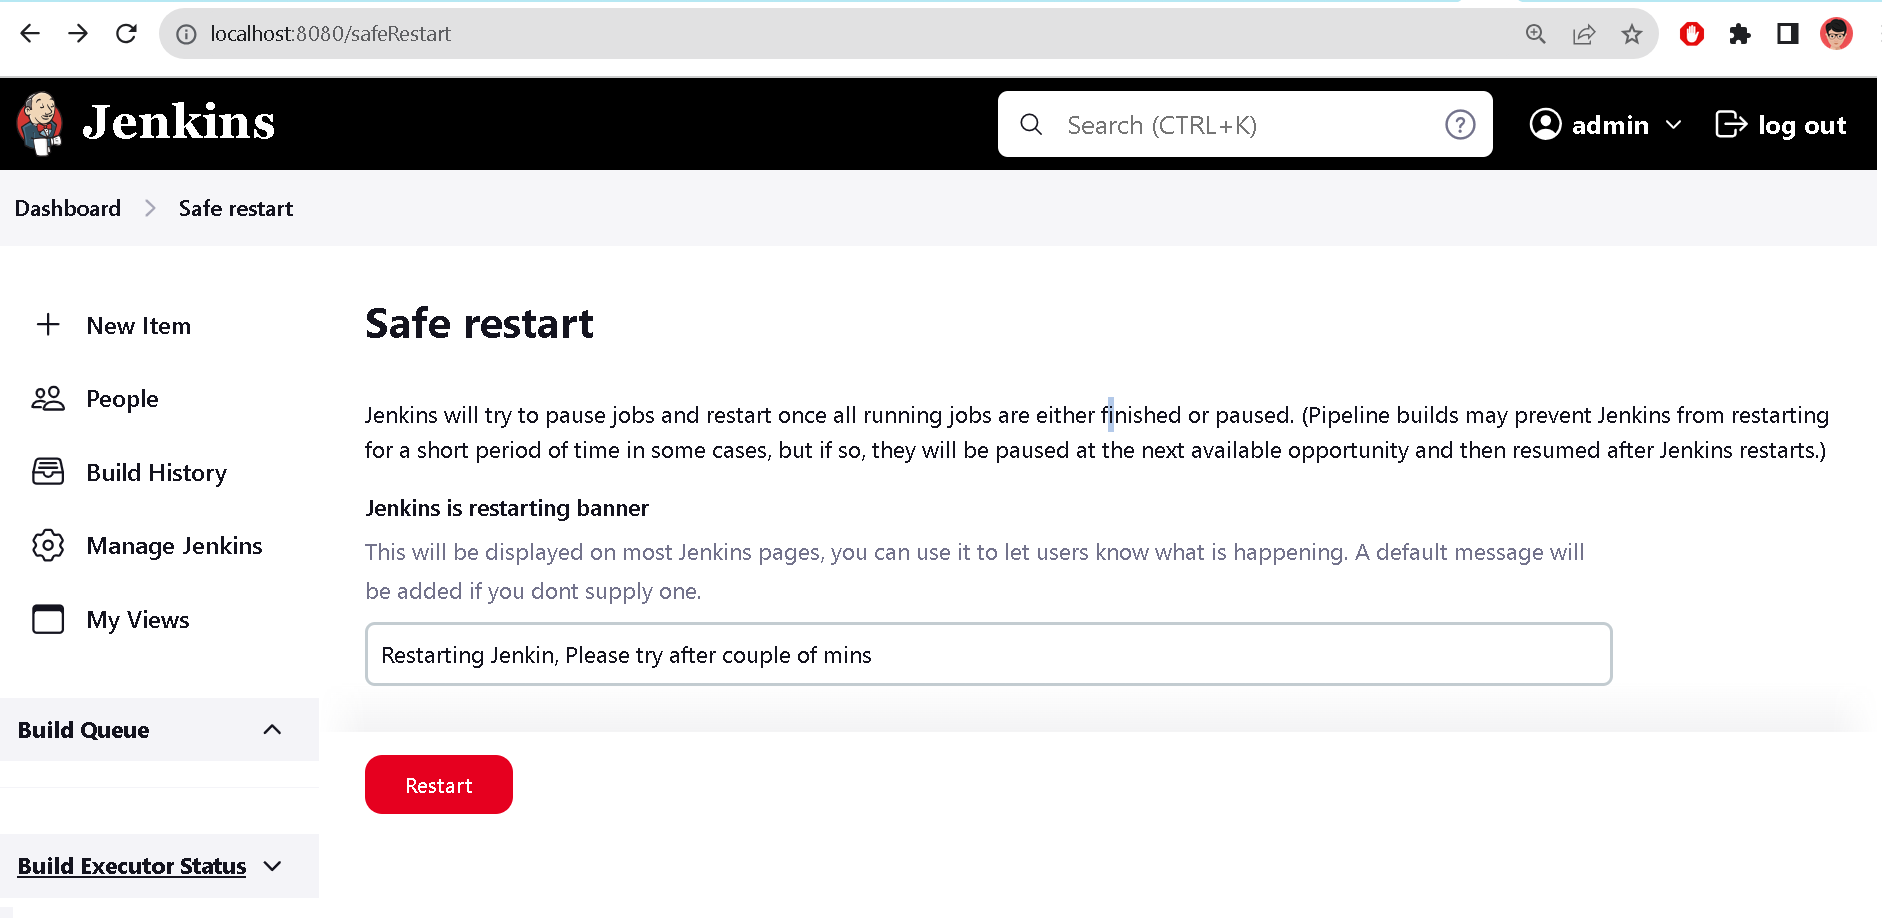The height and width of the screenshot is (918, 1882).
Task: Click the Safe restart page heading
Action: pos(480,324)
